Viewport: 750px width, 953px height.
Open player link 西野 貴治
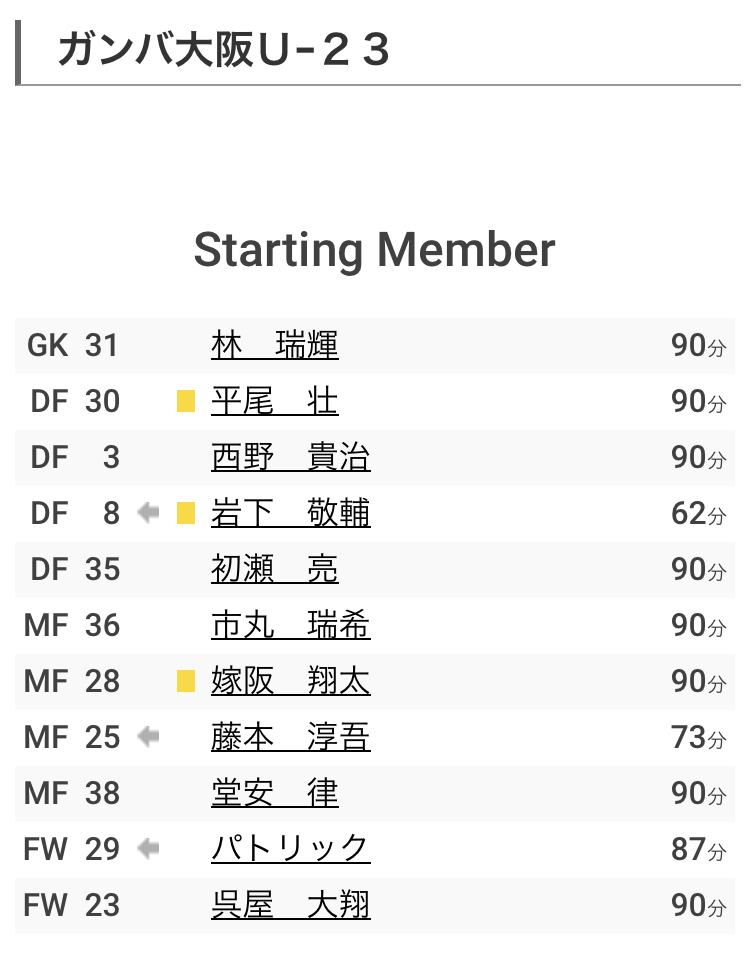click(x=291, y=457)
